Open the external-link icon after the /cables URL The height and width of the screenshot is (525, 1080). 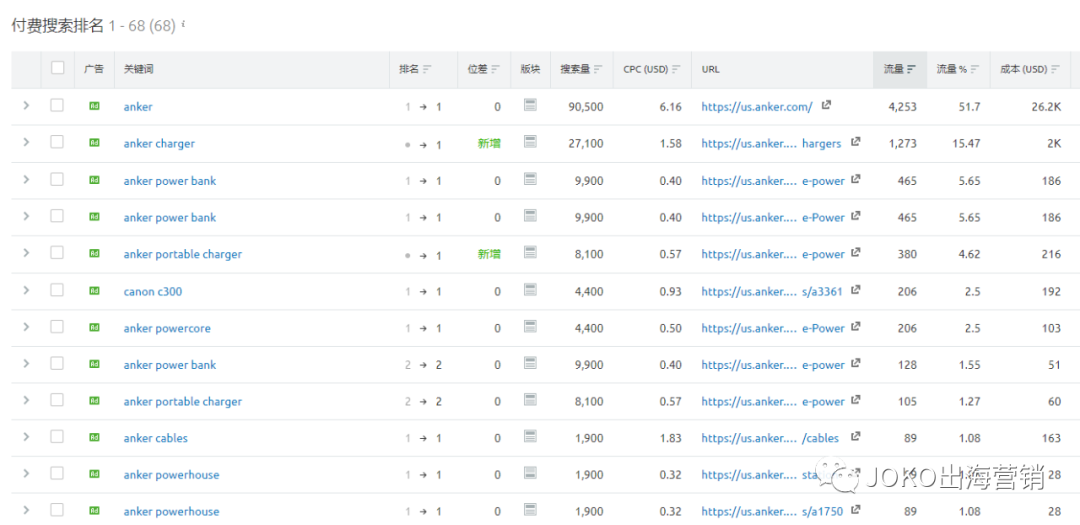(x=855, y=436)
